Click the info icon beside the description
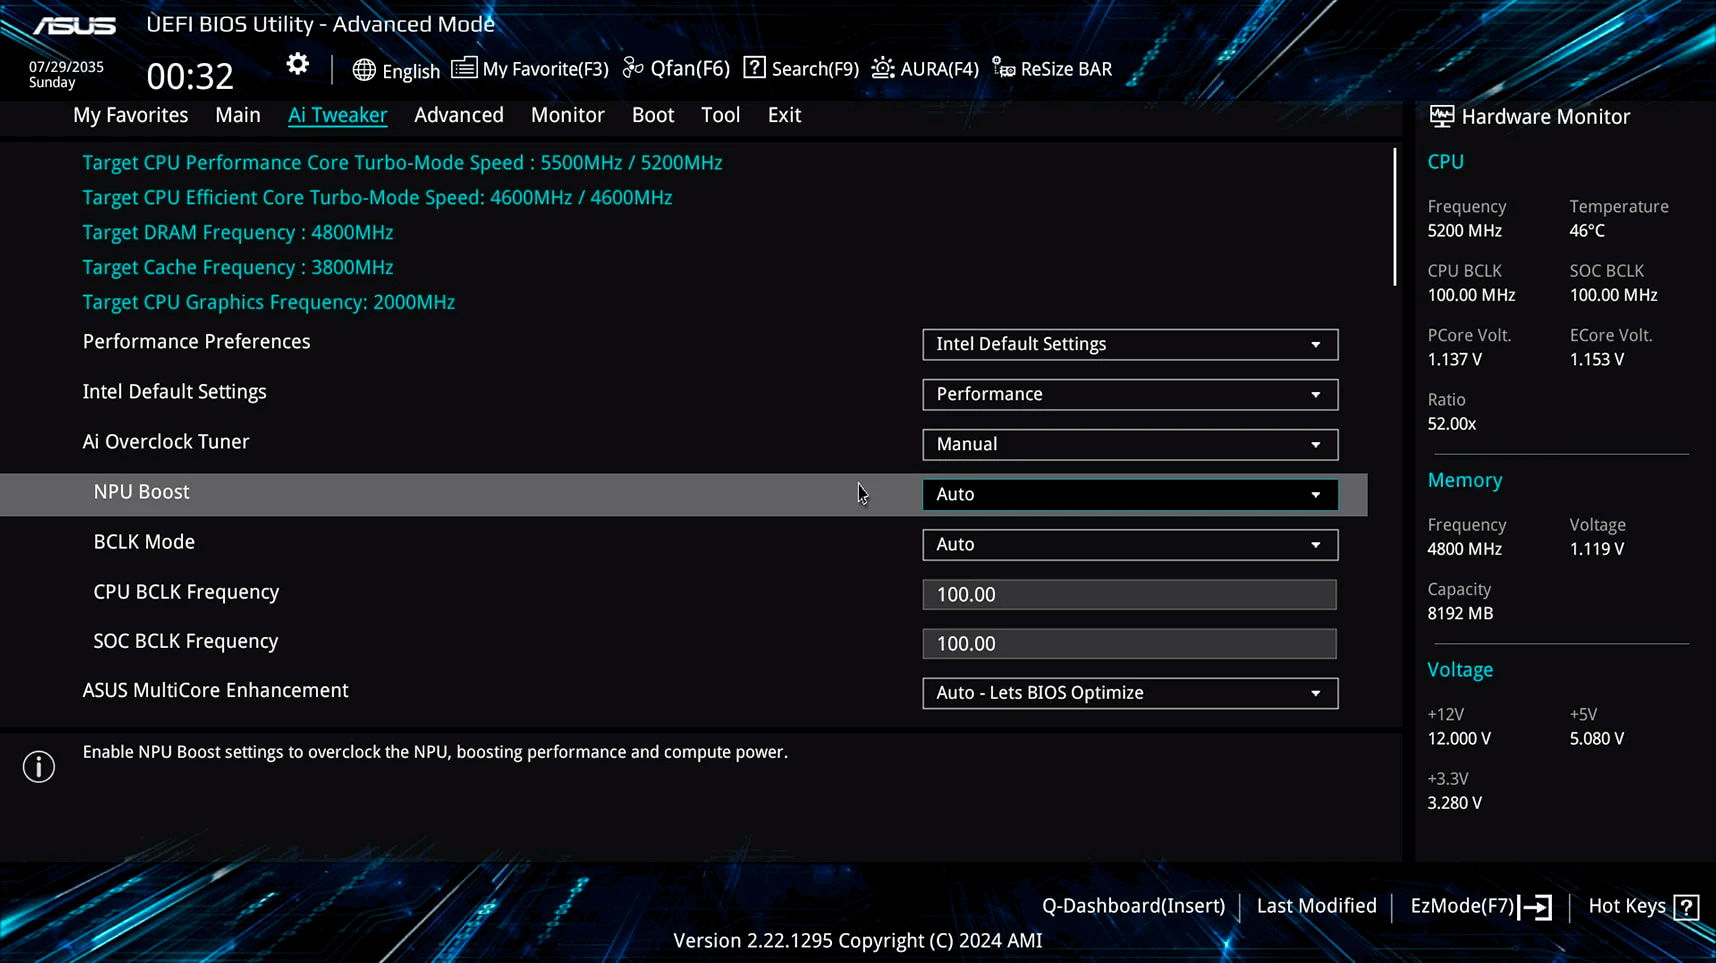The width and height of the screenshot is (1716, 963). coord(39,767)
